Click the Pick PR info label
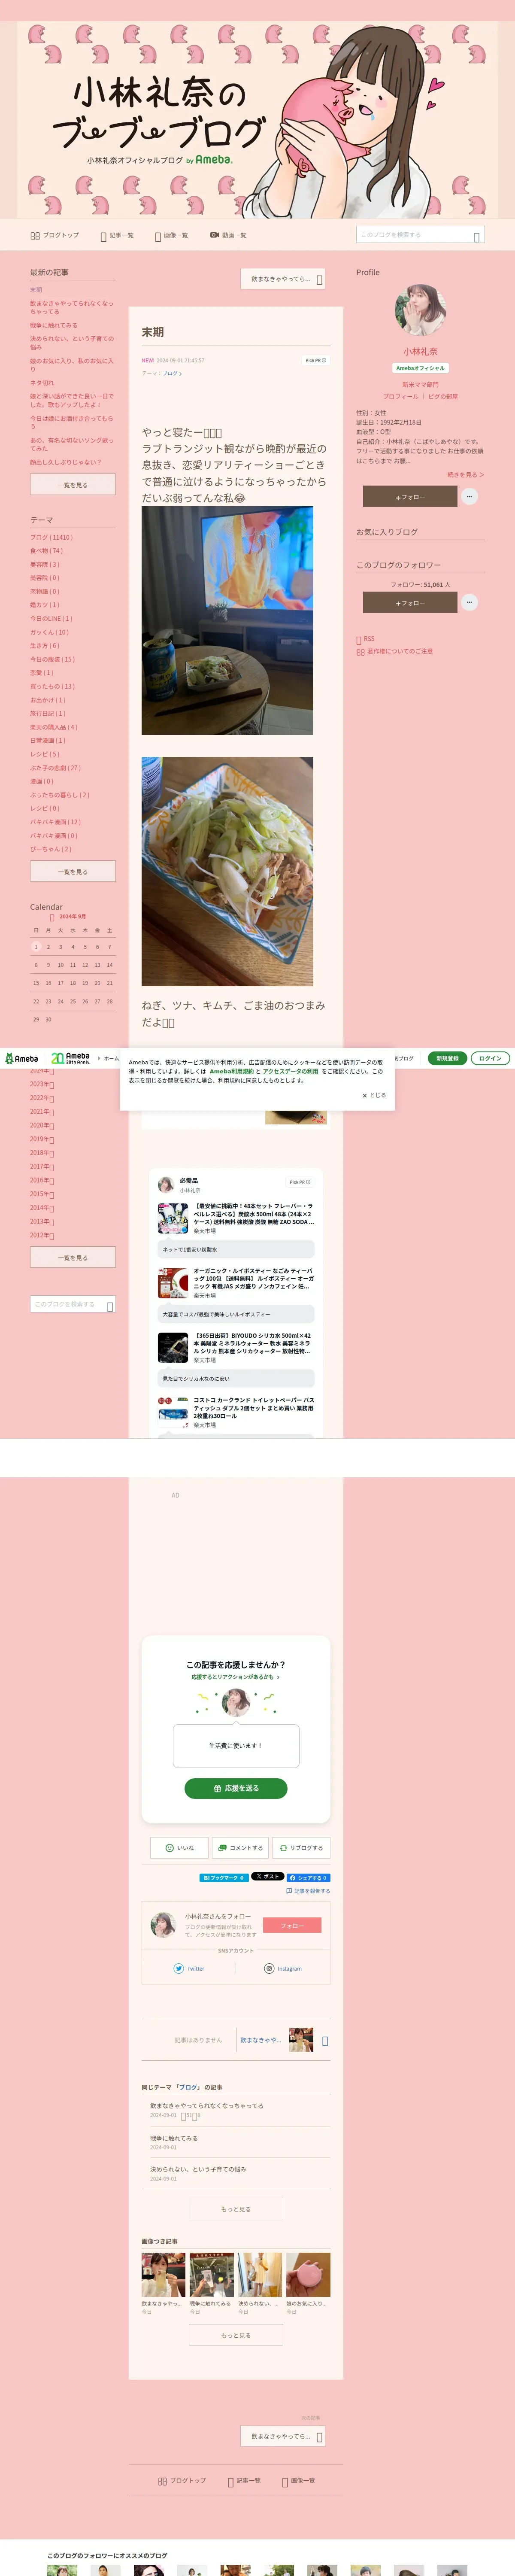The width and height of the screenshot is (515, 2576). pyautogui.click(x=315, y=360)
